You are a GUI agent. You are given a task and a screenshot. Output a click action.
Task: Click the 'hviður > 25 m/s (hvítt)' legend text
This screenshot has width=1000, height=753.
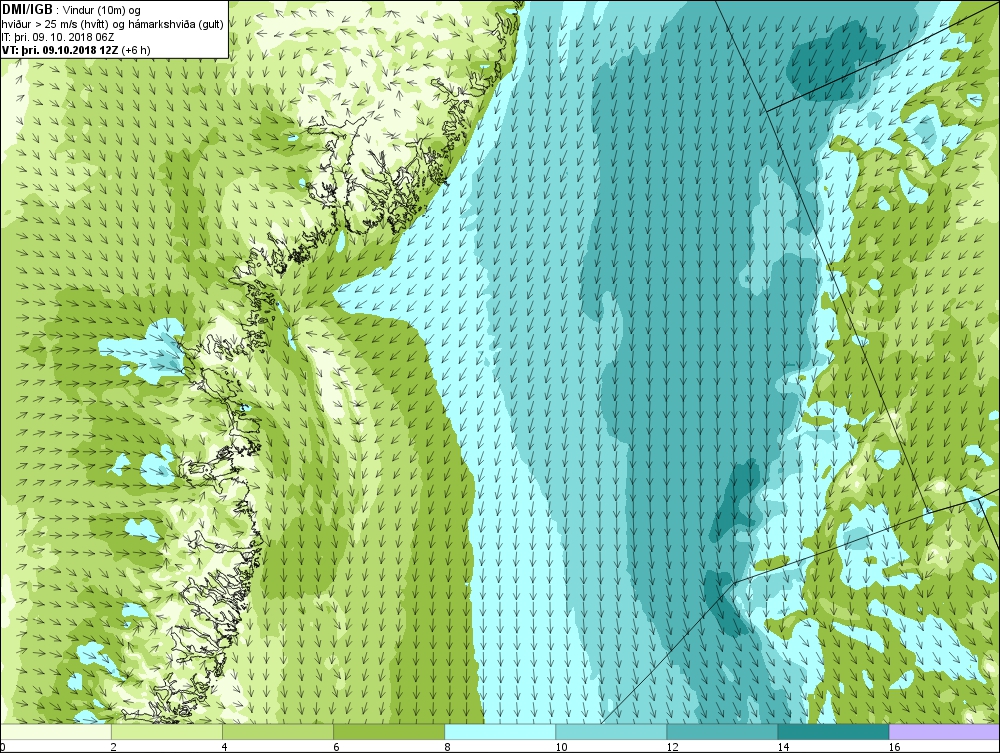[55, 24]
